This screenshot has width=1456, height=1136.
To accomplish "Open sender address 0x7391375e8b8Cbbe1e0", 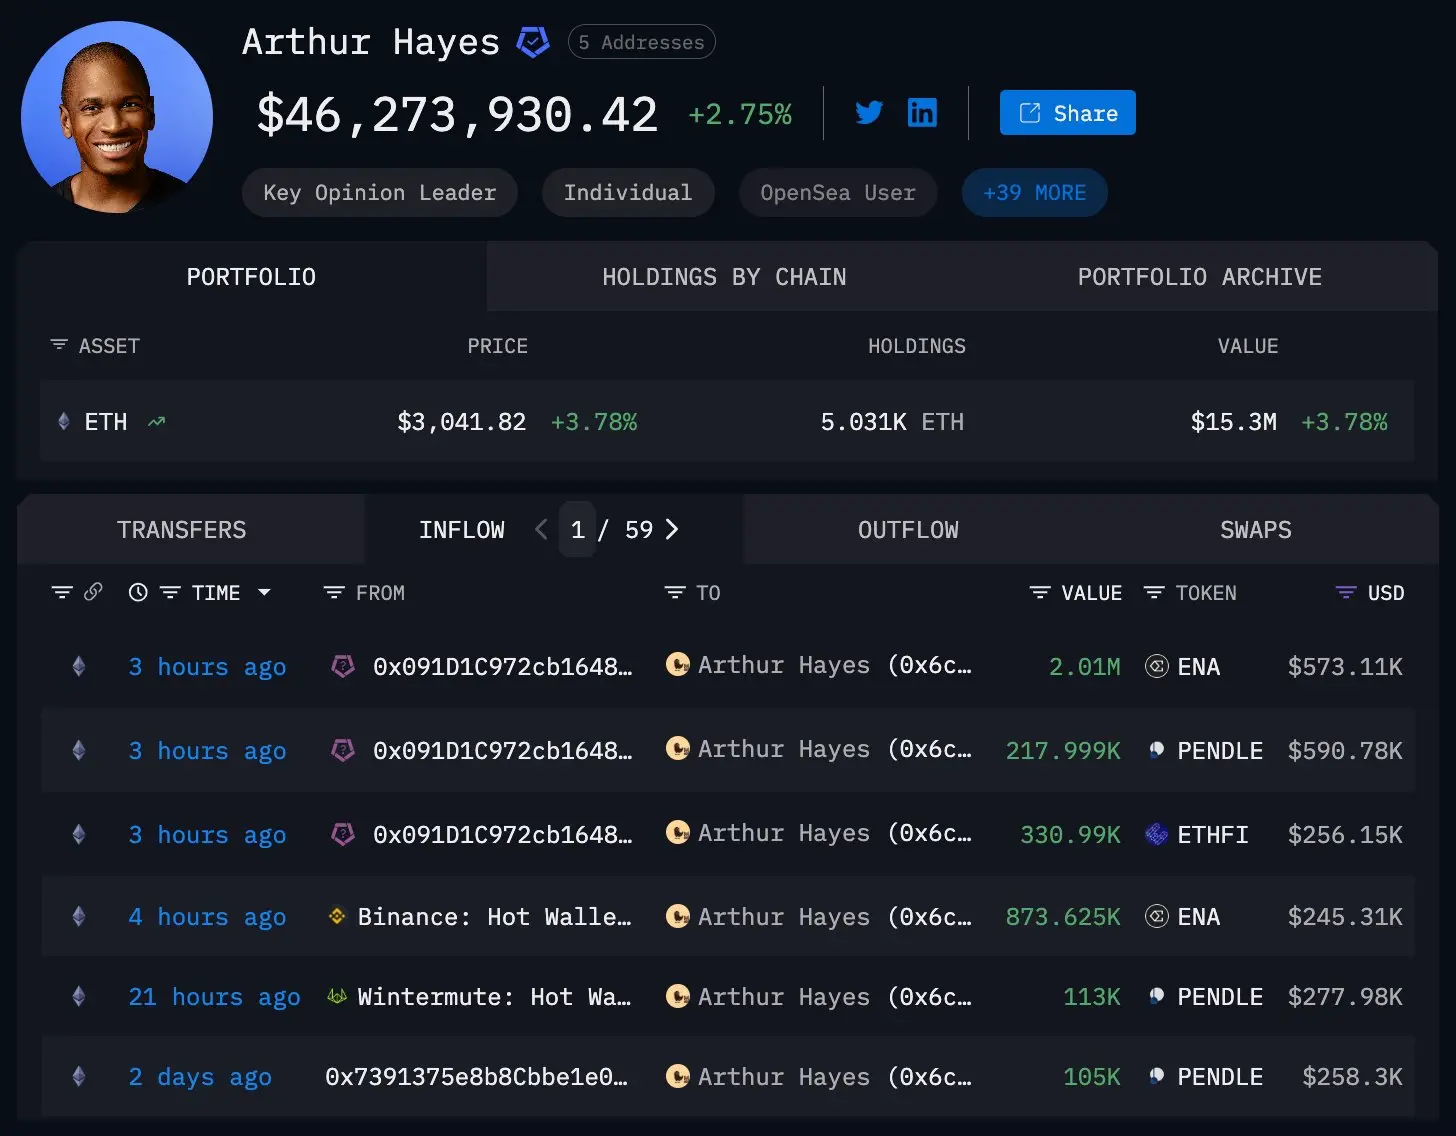I will point(476,1077).
